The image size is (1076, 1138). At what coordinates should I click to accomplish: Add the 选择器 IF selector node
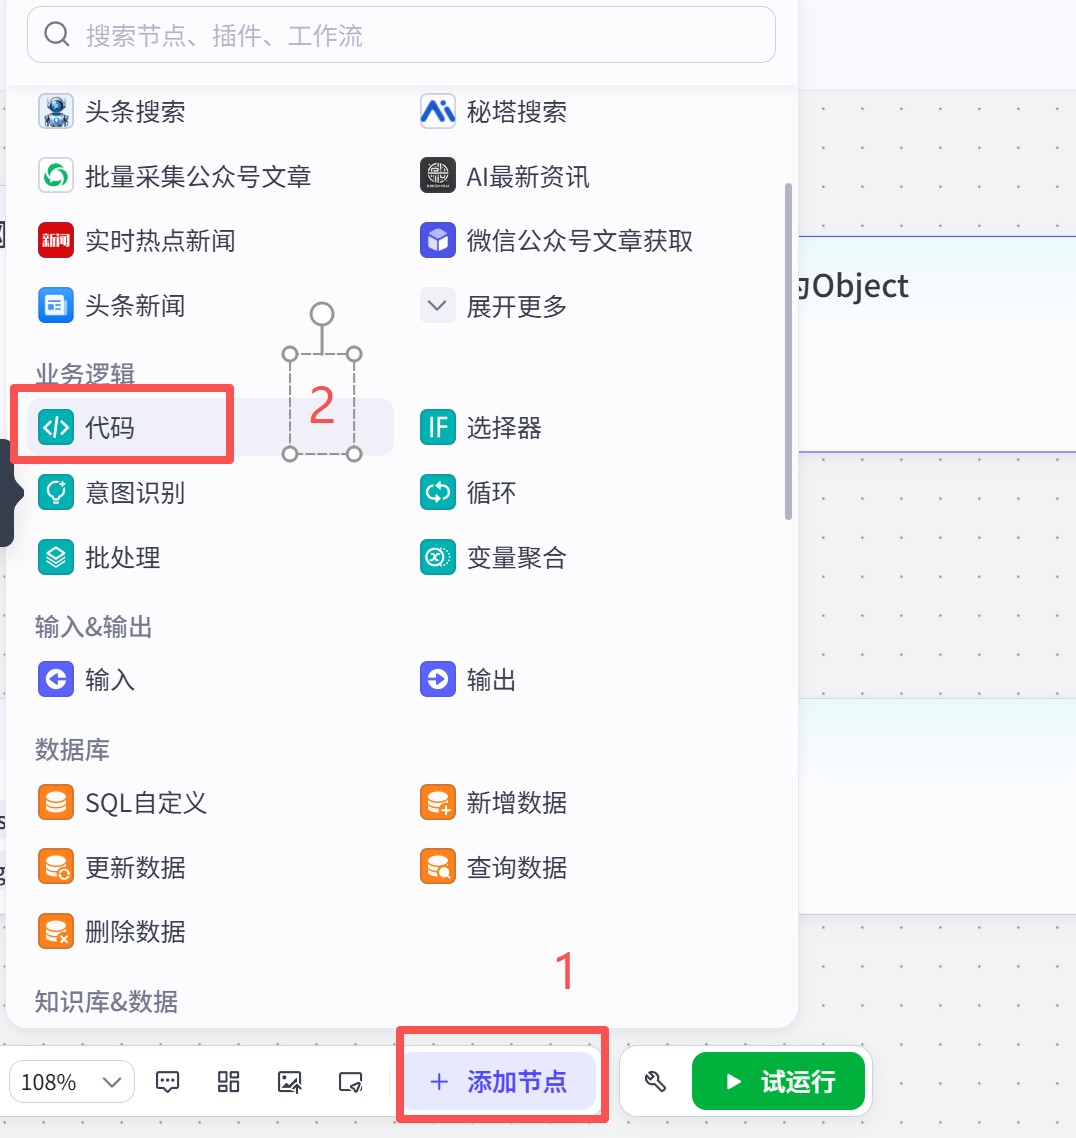[503, 428]
